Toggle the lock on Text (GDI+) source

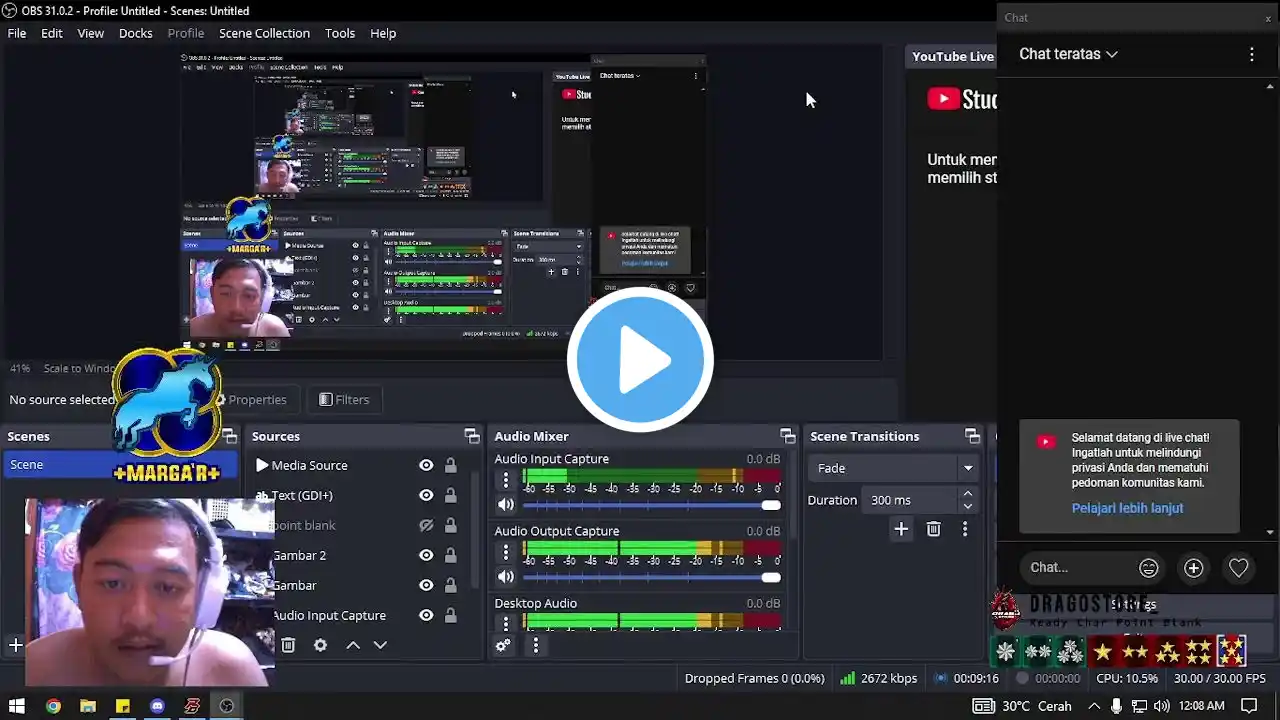click(451, 495)
